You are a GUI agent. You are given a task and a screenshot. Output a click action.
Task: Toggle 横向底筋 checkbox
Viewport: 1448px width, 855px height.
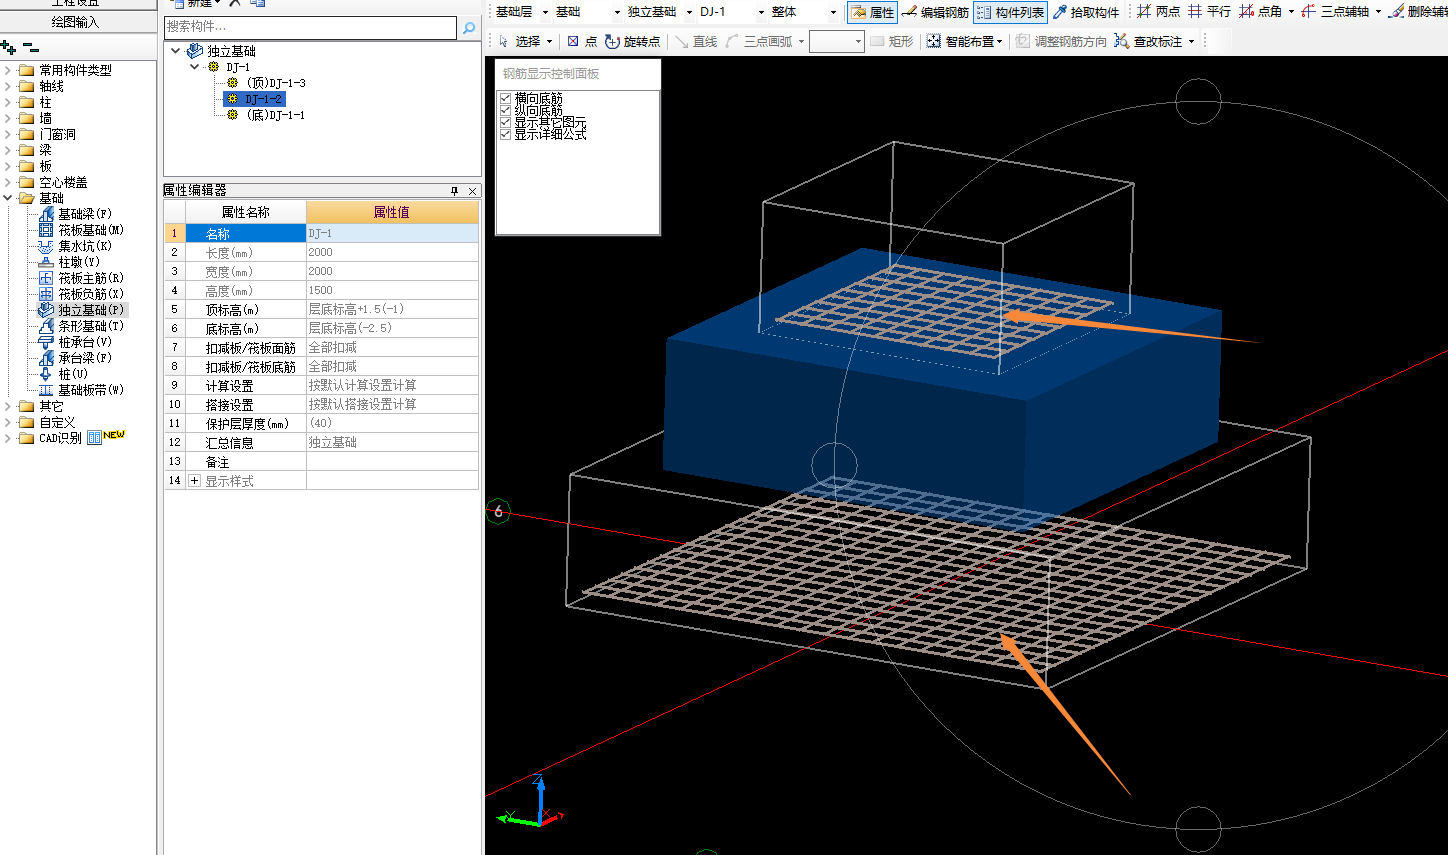(505, 98)
